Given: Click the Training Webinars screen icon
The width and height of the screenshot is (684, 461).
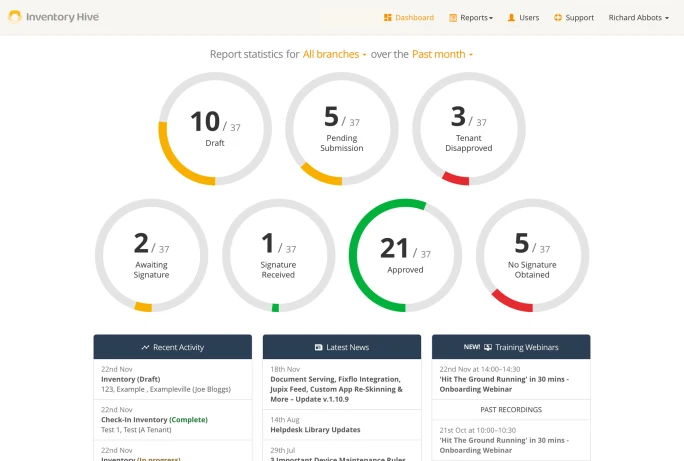Looking at the screenshot, I should (x=488, y=347).
